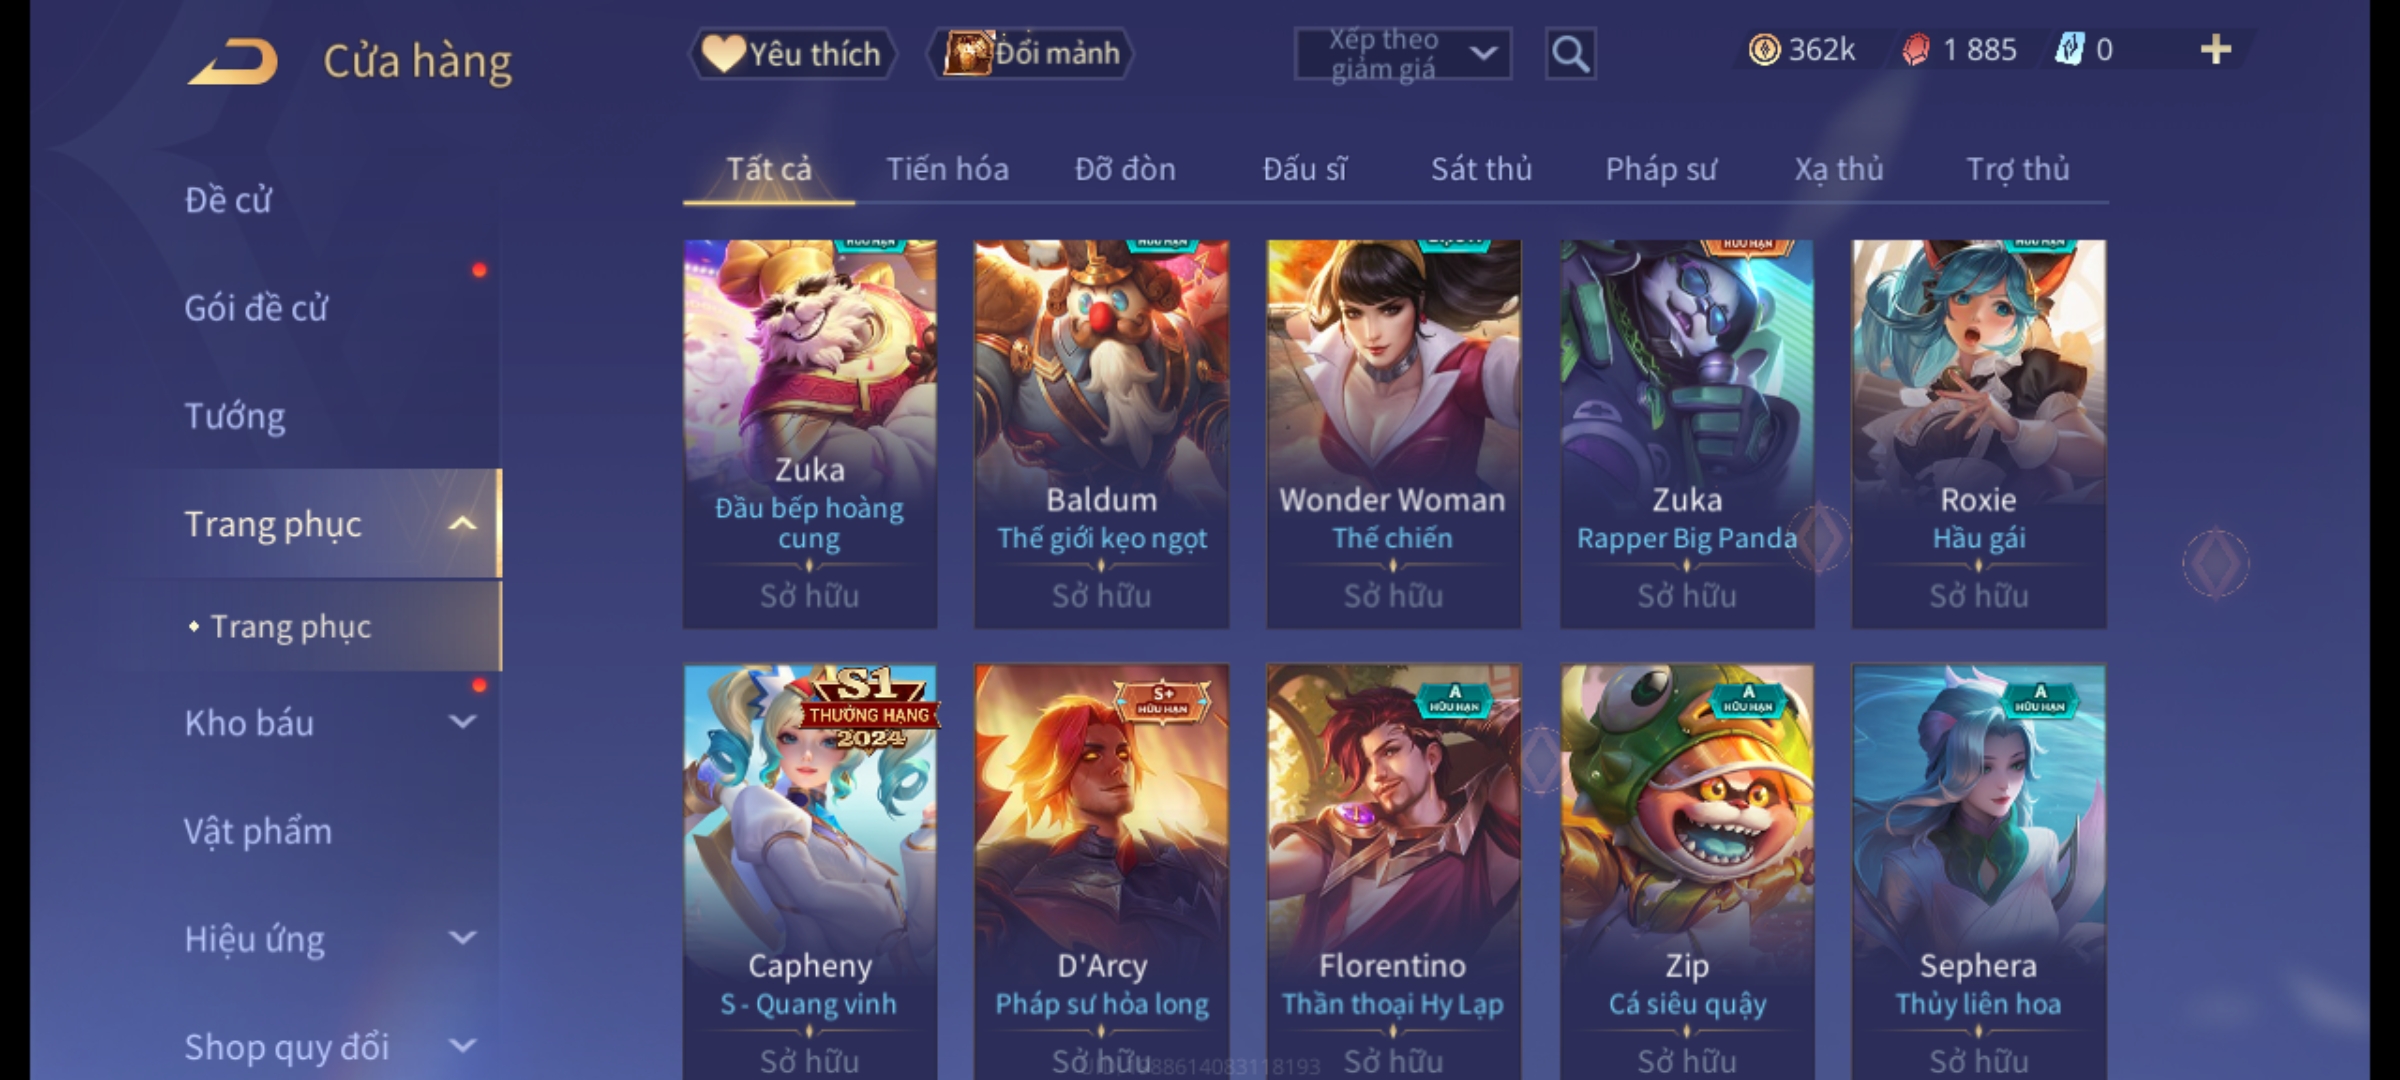
Task: Open the Gói đề cử menu item
Action: pos(256,308)
